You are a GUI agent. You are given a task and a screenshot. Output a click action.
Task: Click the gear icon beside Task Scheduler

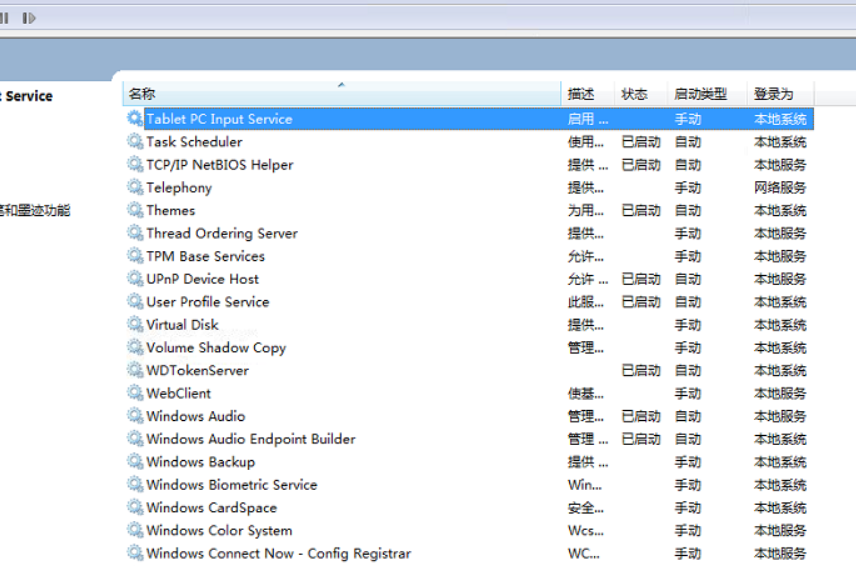[x=135, y=141]
